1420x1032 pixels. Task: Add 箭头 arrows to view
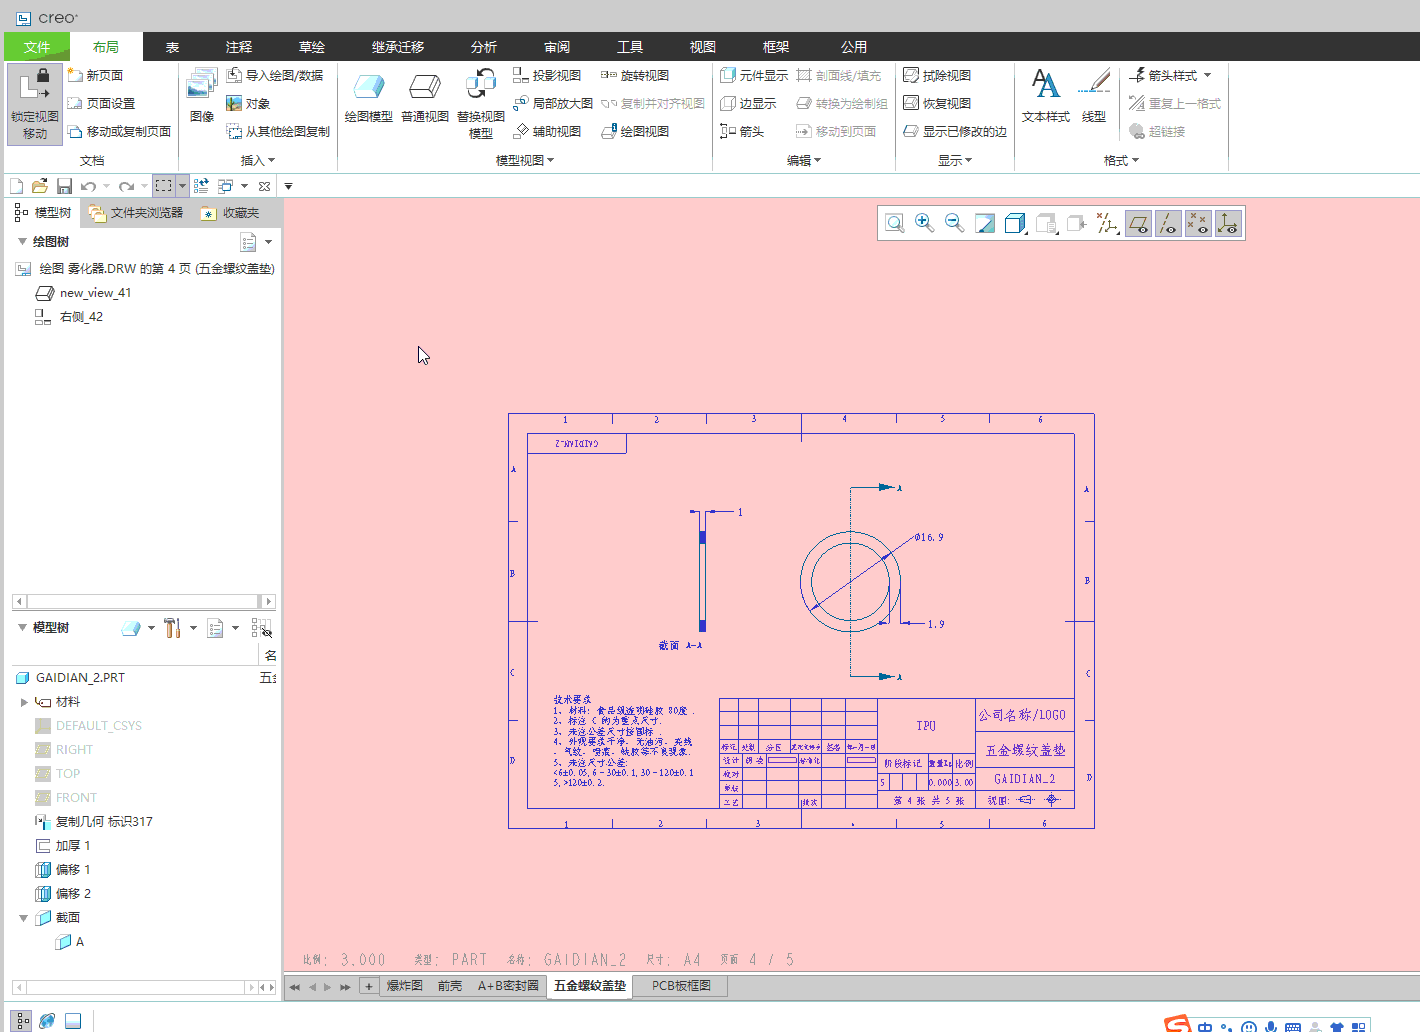pyautogui.click(x=742, y=131)
